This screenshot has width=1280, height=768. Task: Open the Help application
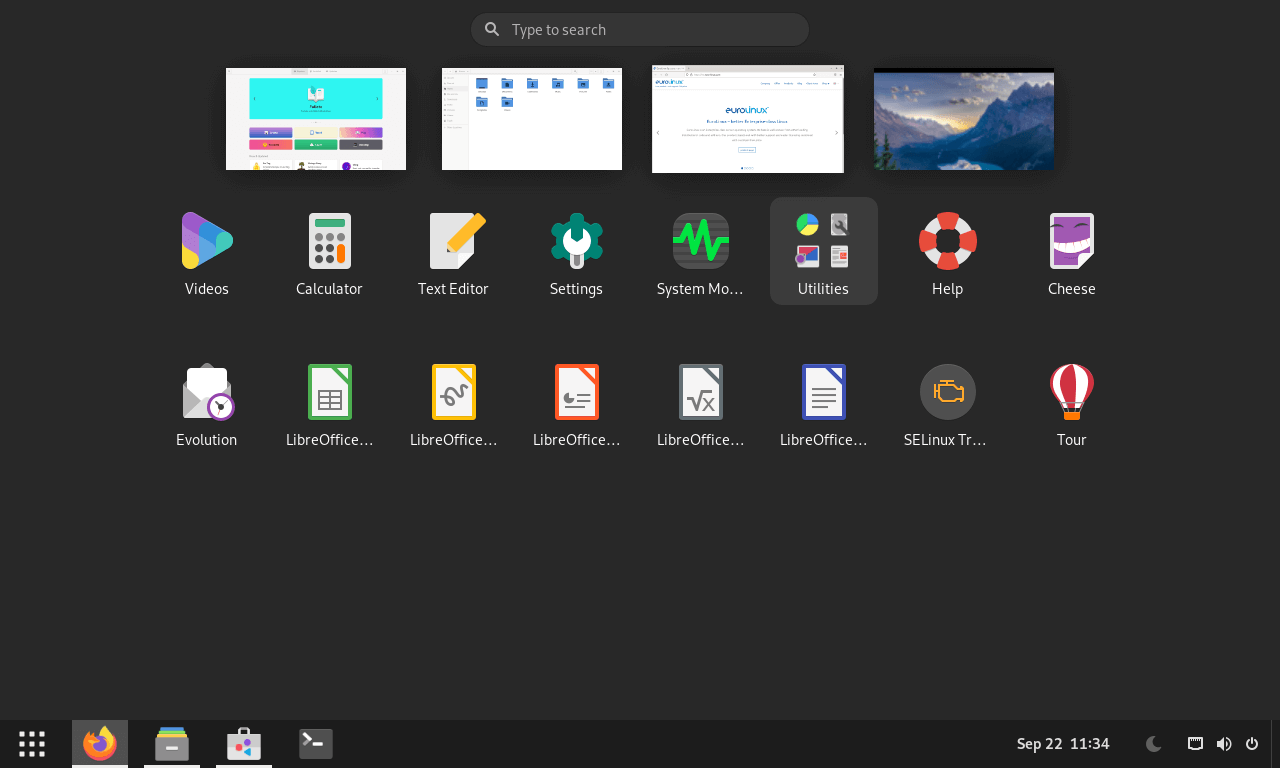[947, 252]
